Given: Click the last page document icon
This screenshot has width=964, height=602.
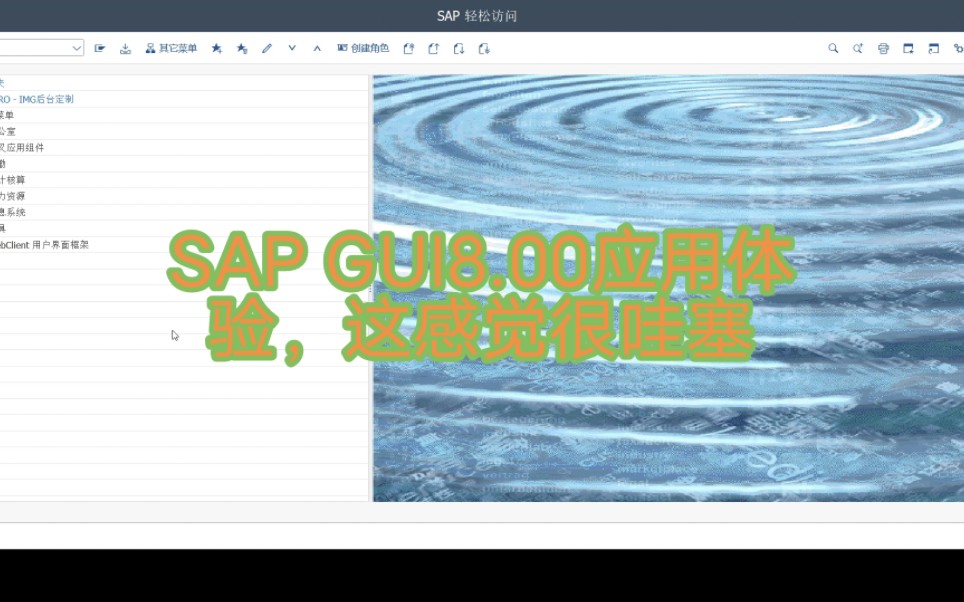Looking at the screenshot, I should point(484,48).
